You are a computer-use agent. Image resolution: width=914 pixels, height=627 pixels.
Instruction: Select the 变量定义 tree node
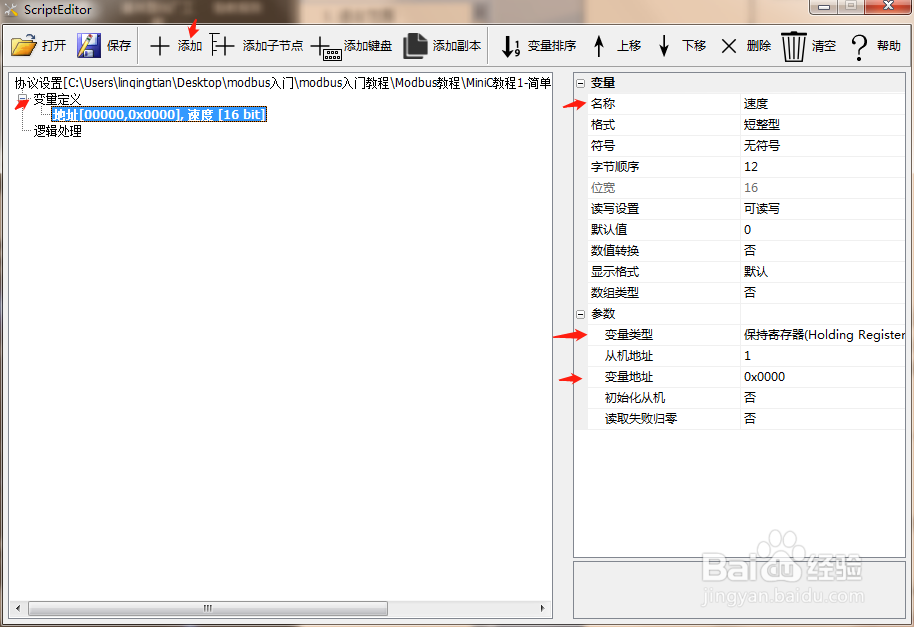(57, 99)
